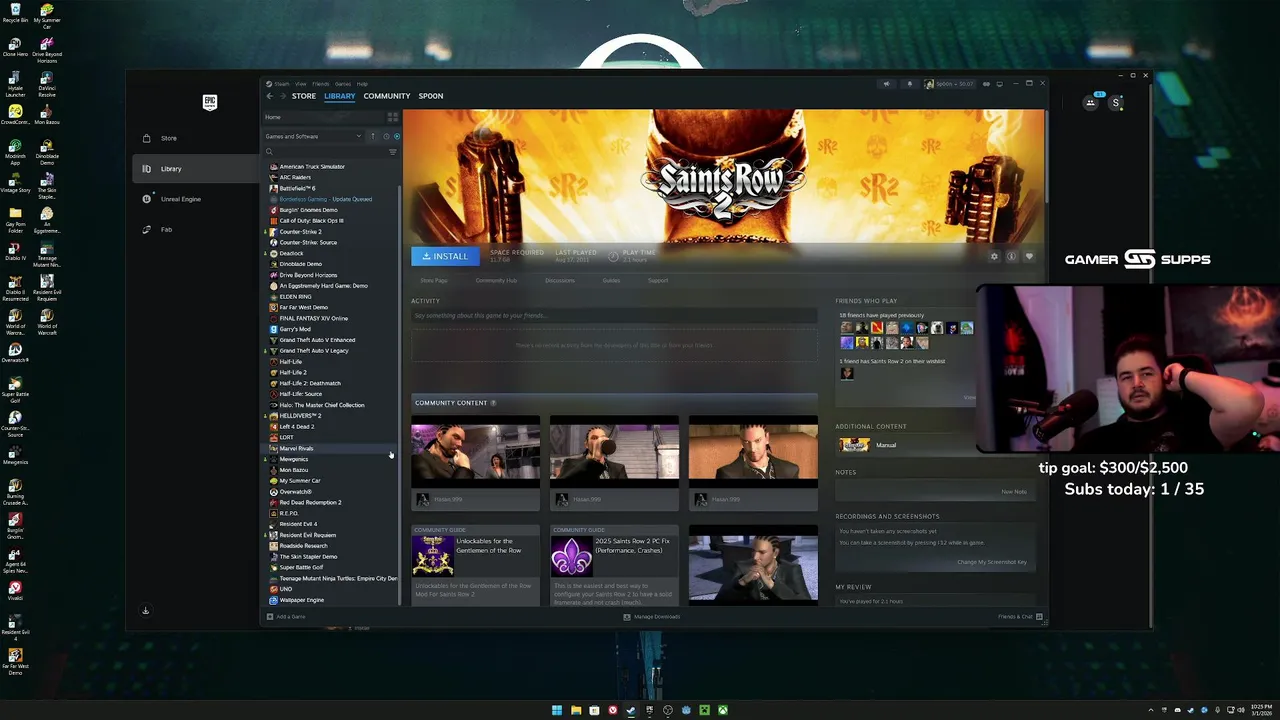The height and width of the screenshot is (720, 1280).
Task: Open the Steam menu
Action: (282, 84)
